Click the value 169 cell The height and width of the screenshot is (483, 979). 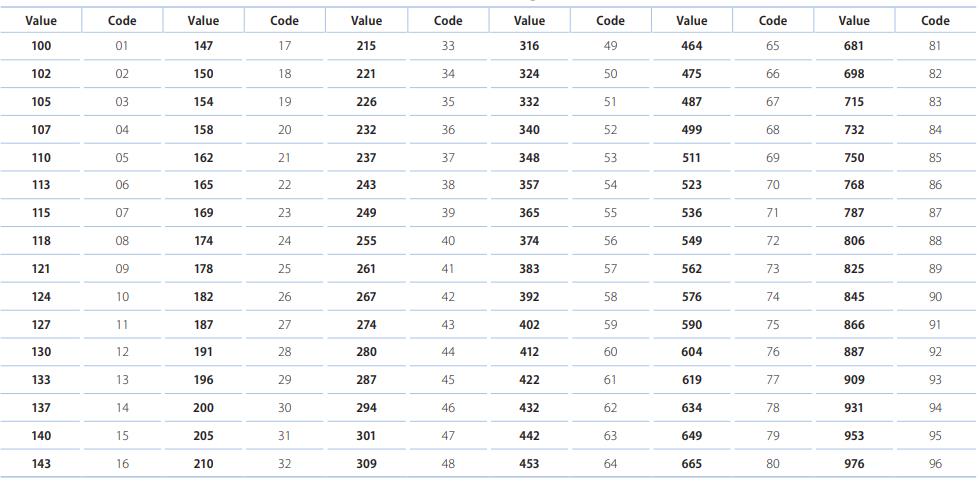pos(203,213)
